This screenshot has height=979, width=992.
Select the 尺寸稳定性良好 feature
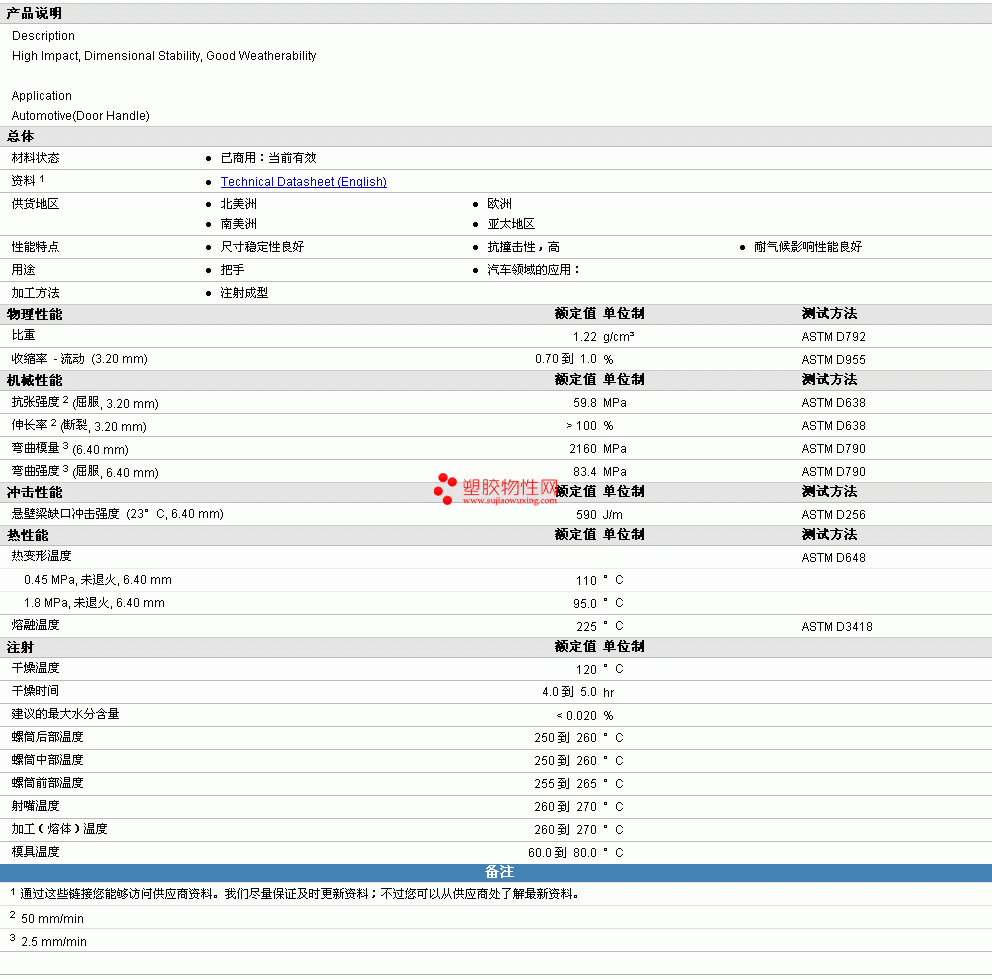pos(262,247)
